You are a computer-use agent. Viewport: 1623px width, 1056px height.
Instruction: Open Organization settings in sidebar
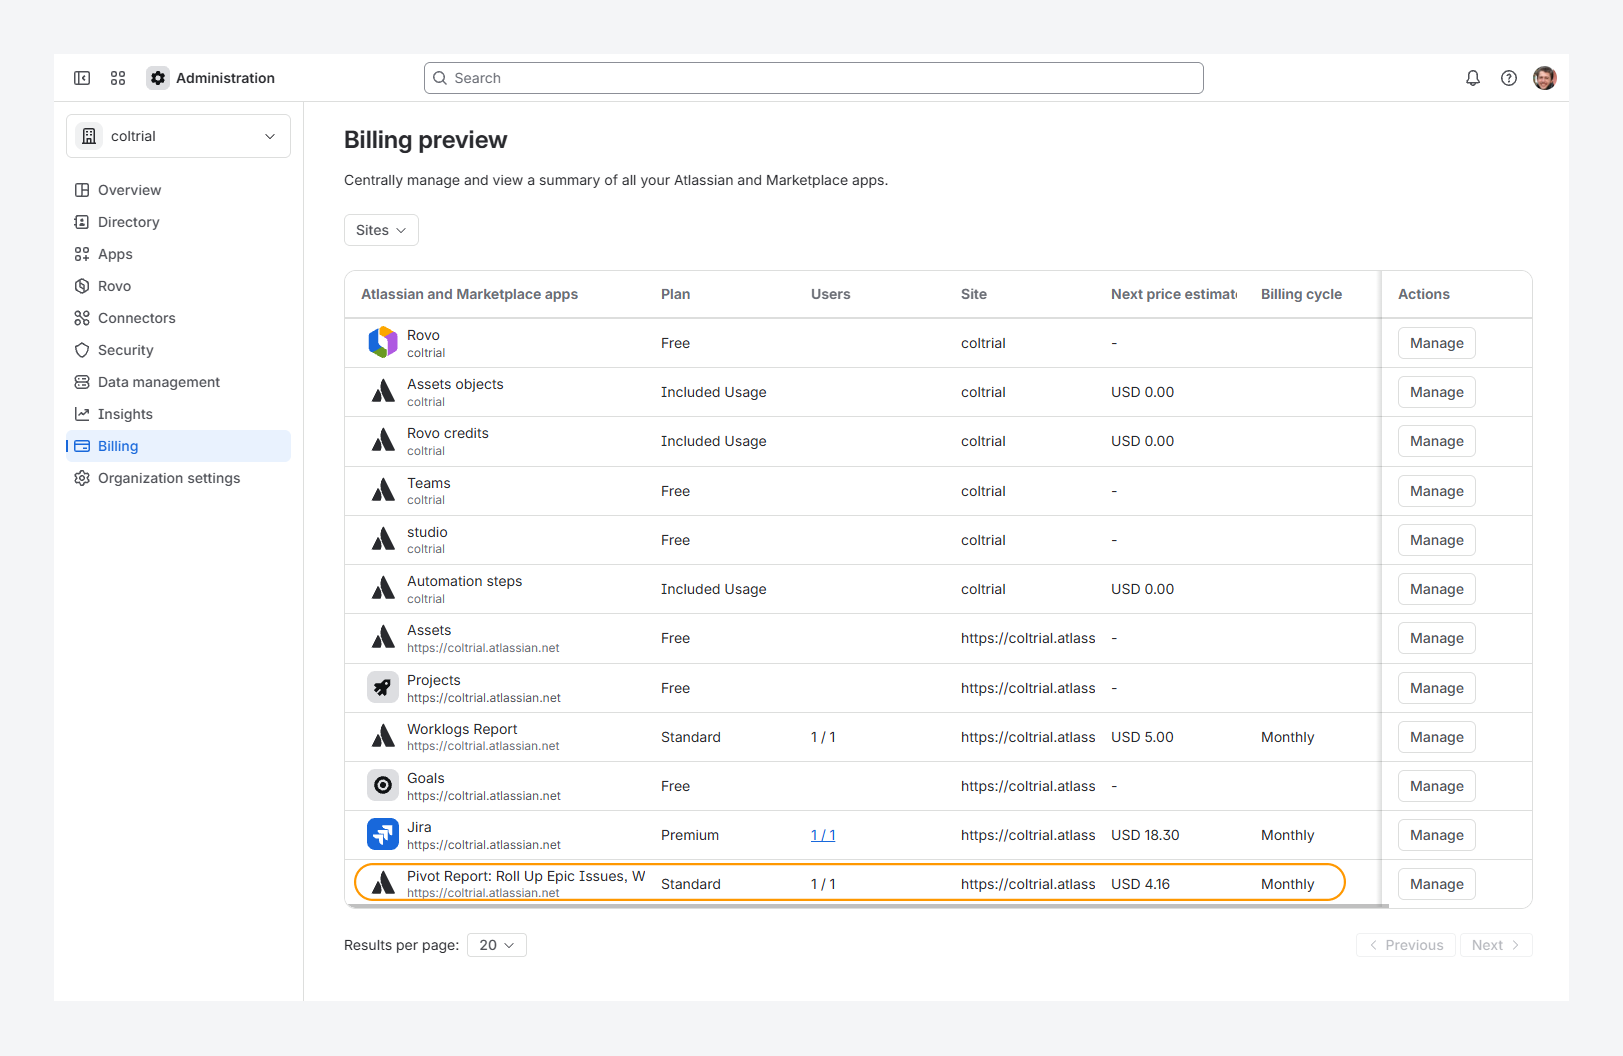[x=178, y=478]
